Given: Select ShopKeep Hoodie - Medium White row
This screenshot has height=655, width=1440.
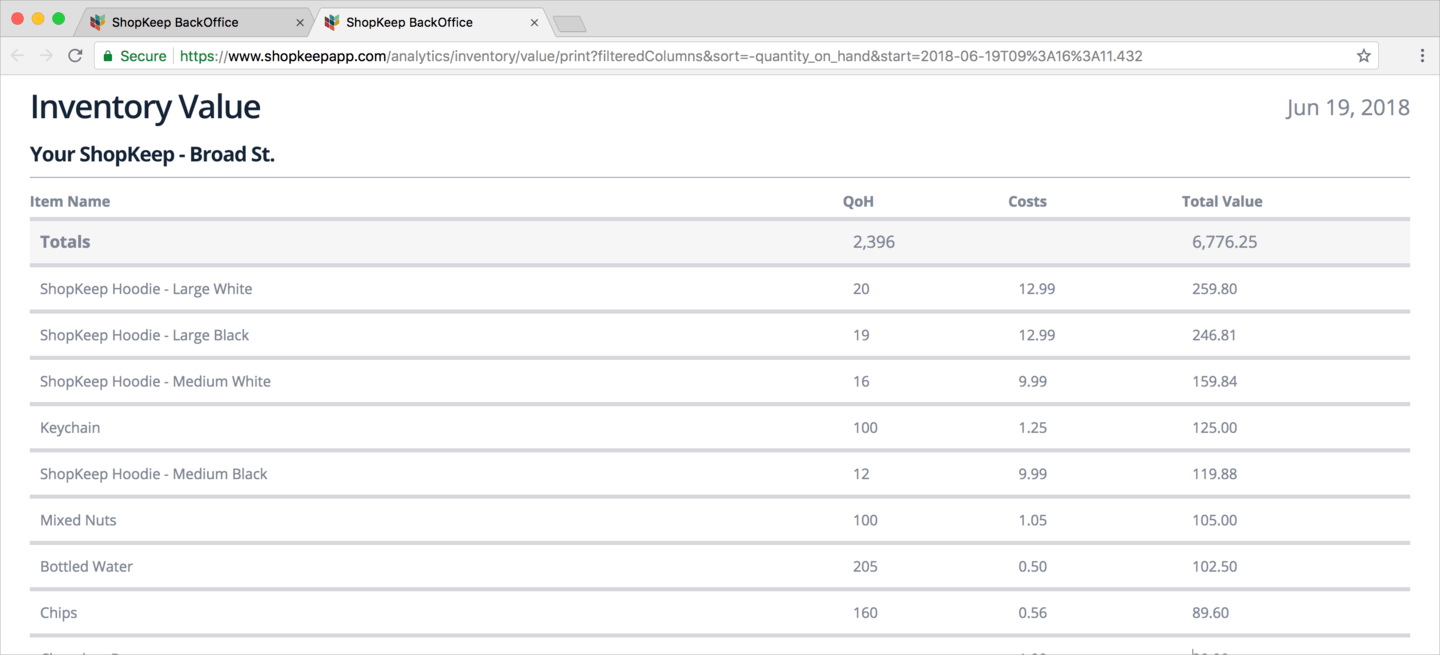Looking at the screenshot, I should [x=720, y=381].
